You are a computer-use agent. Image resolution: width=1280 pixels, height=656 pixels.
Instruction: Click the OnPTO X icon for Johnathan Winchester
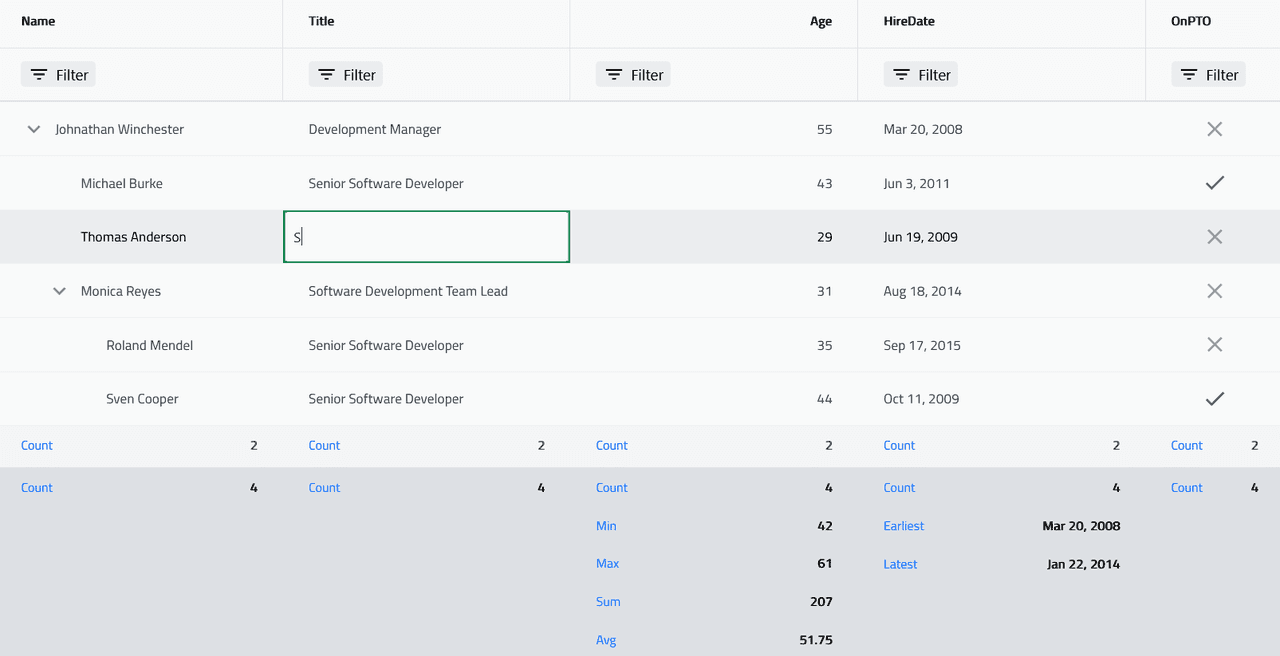[1215, 129]
